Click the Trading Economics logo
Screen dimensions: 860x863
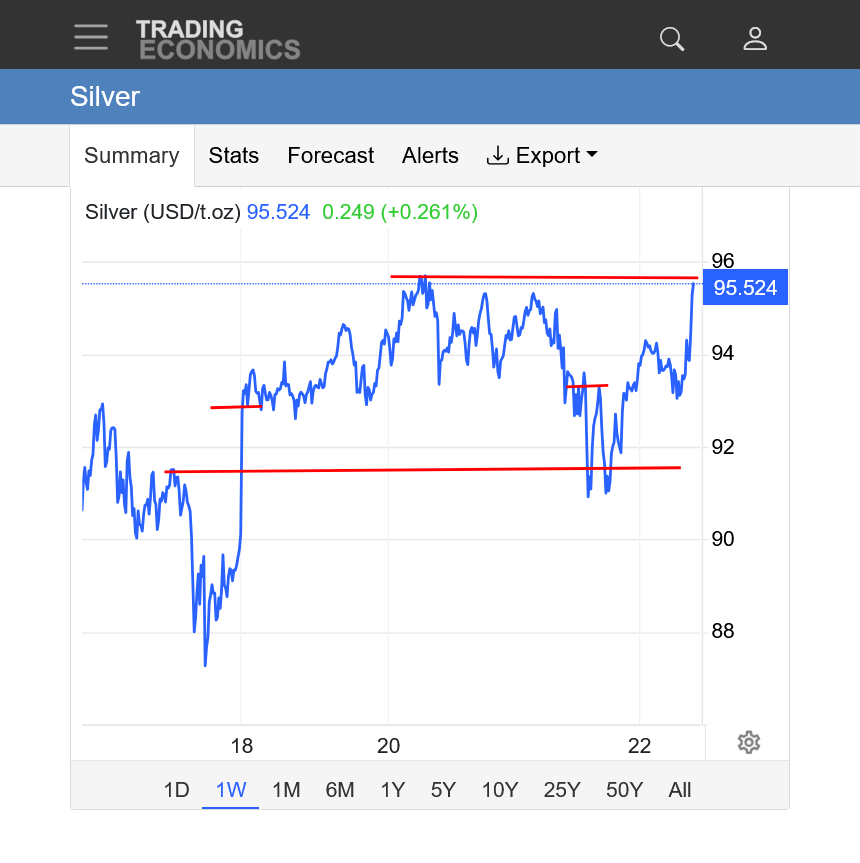218,39
